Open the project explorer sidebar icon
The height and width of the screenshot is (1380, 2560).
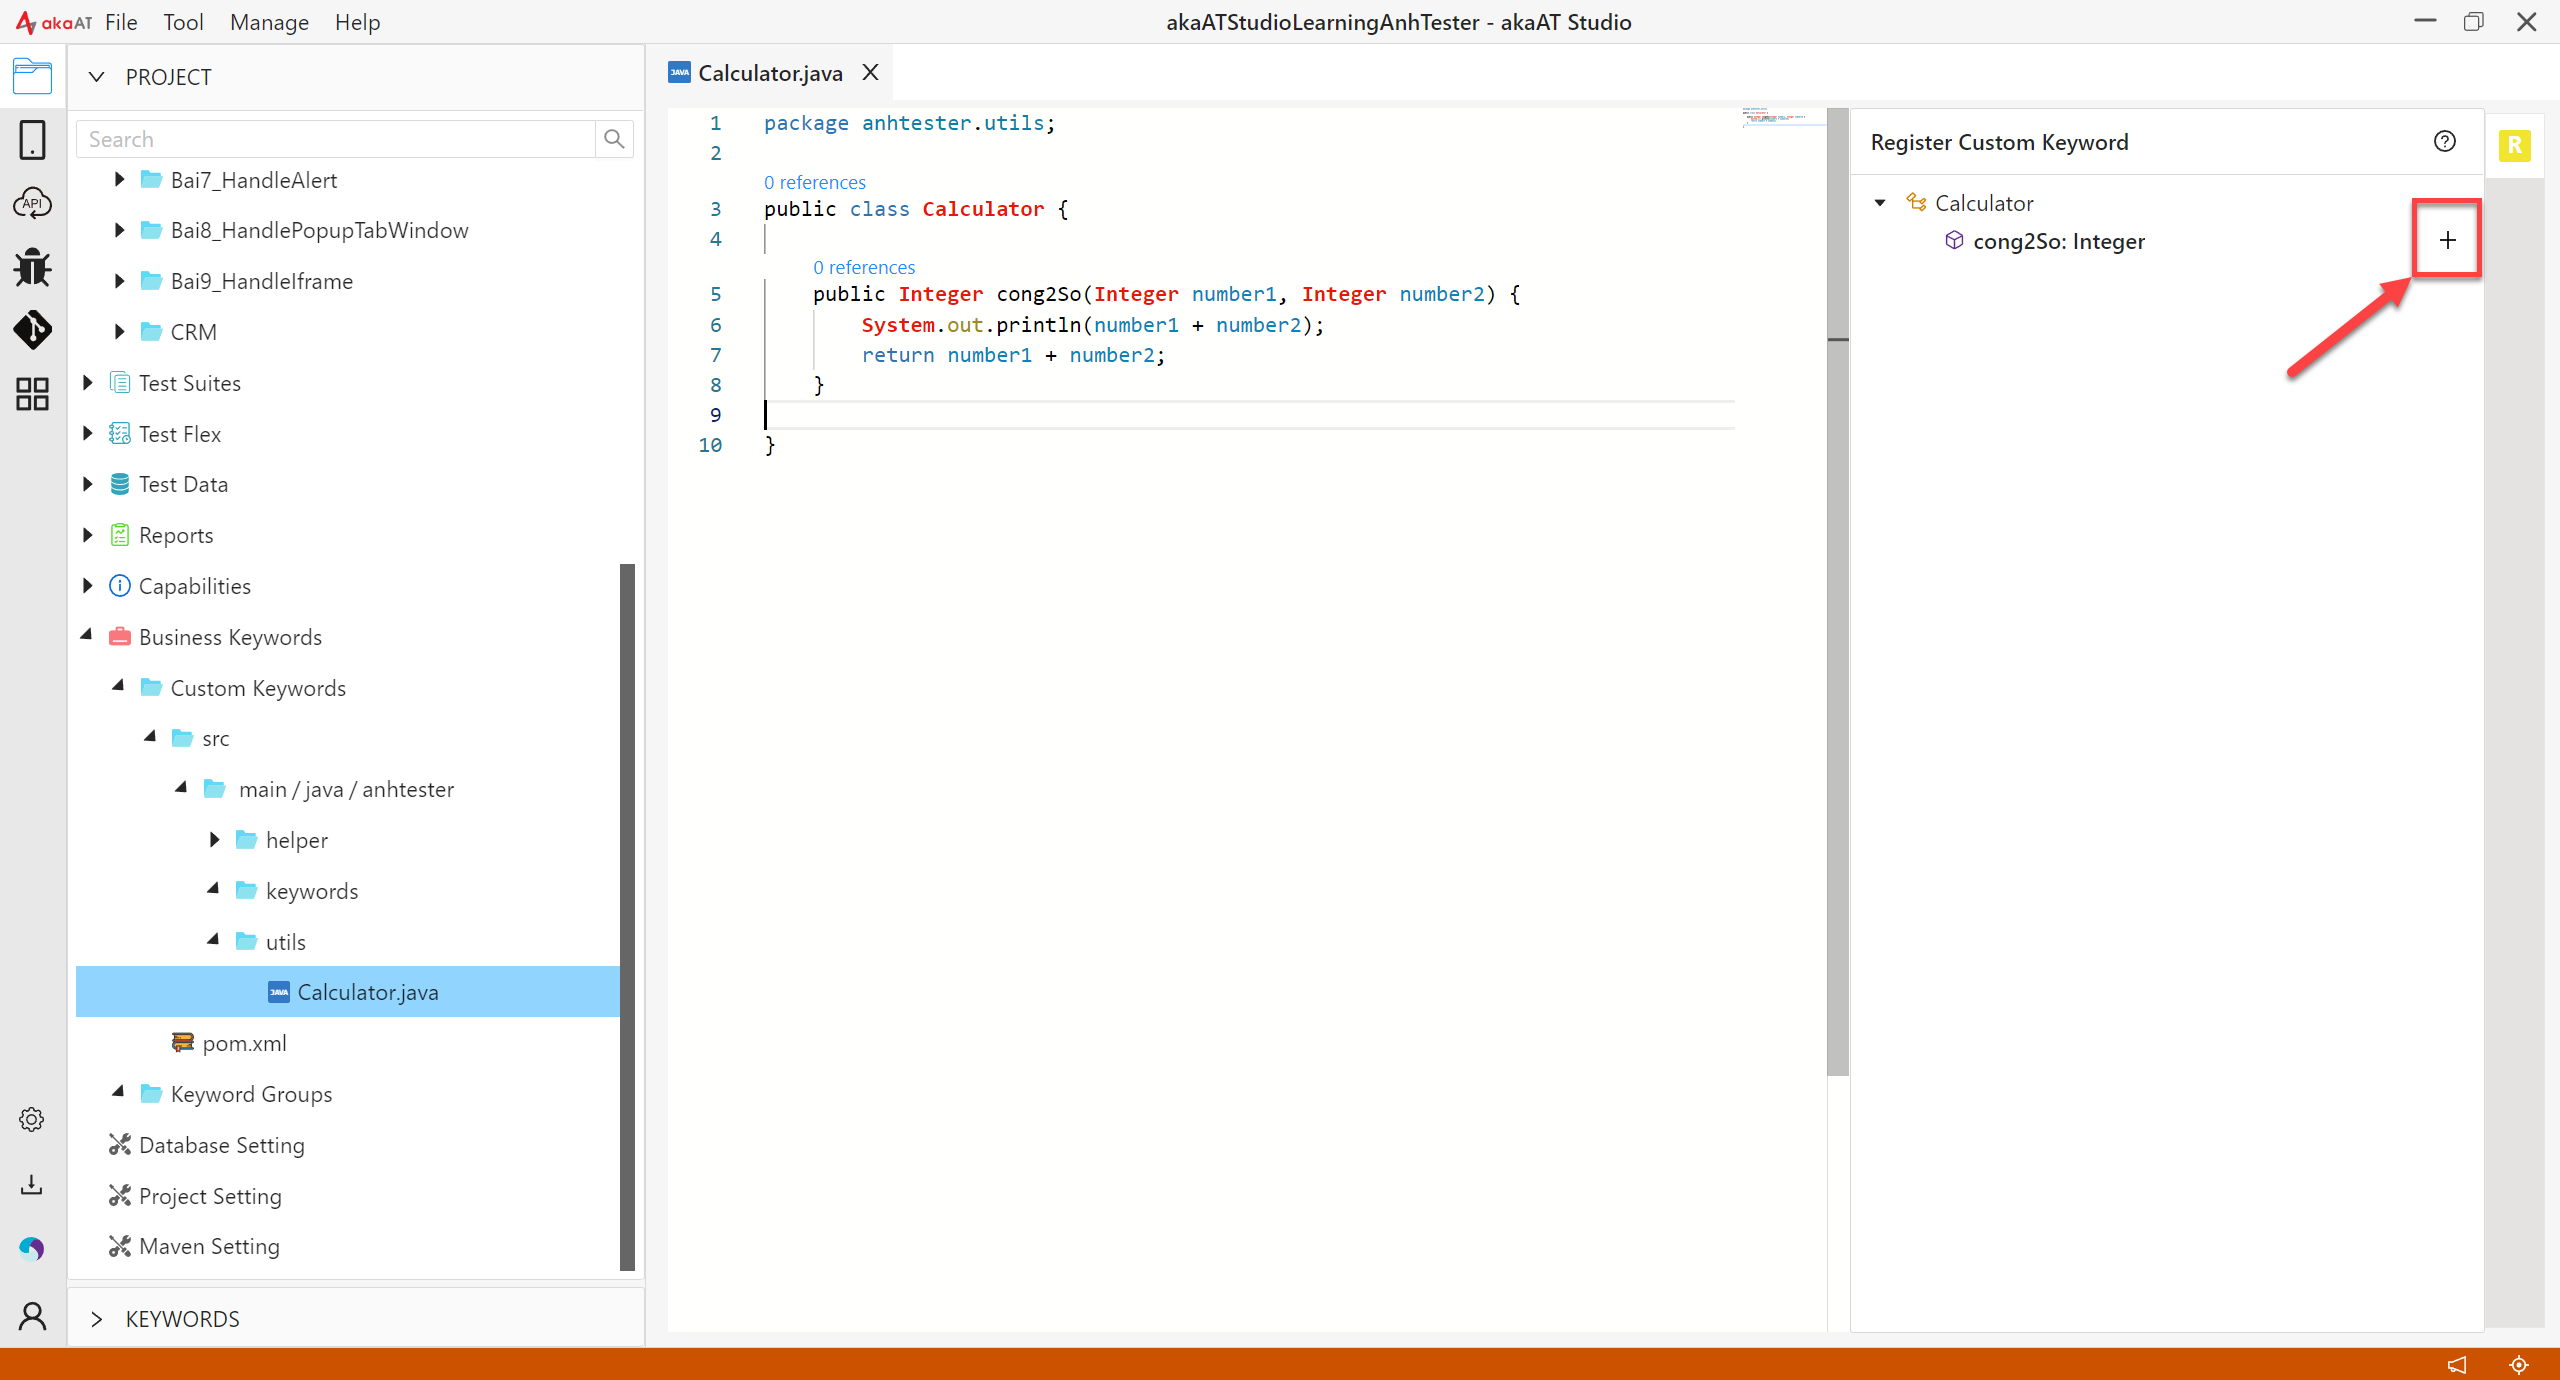(32, 76)
